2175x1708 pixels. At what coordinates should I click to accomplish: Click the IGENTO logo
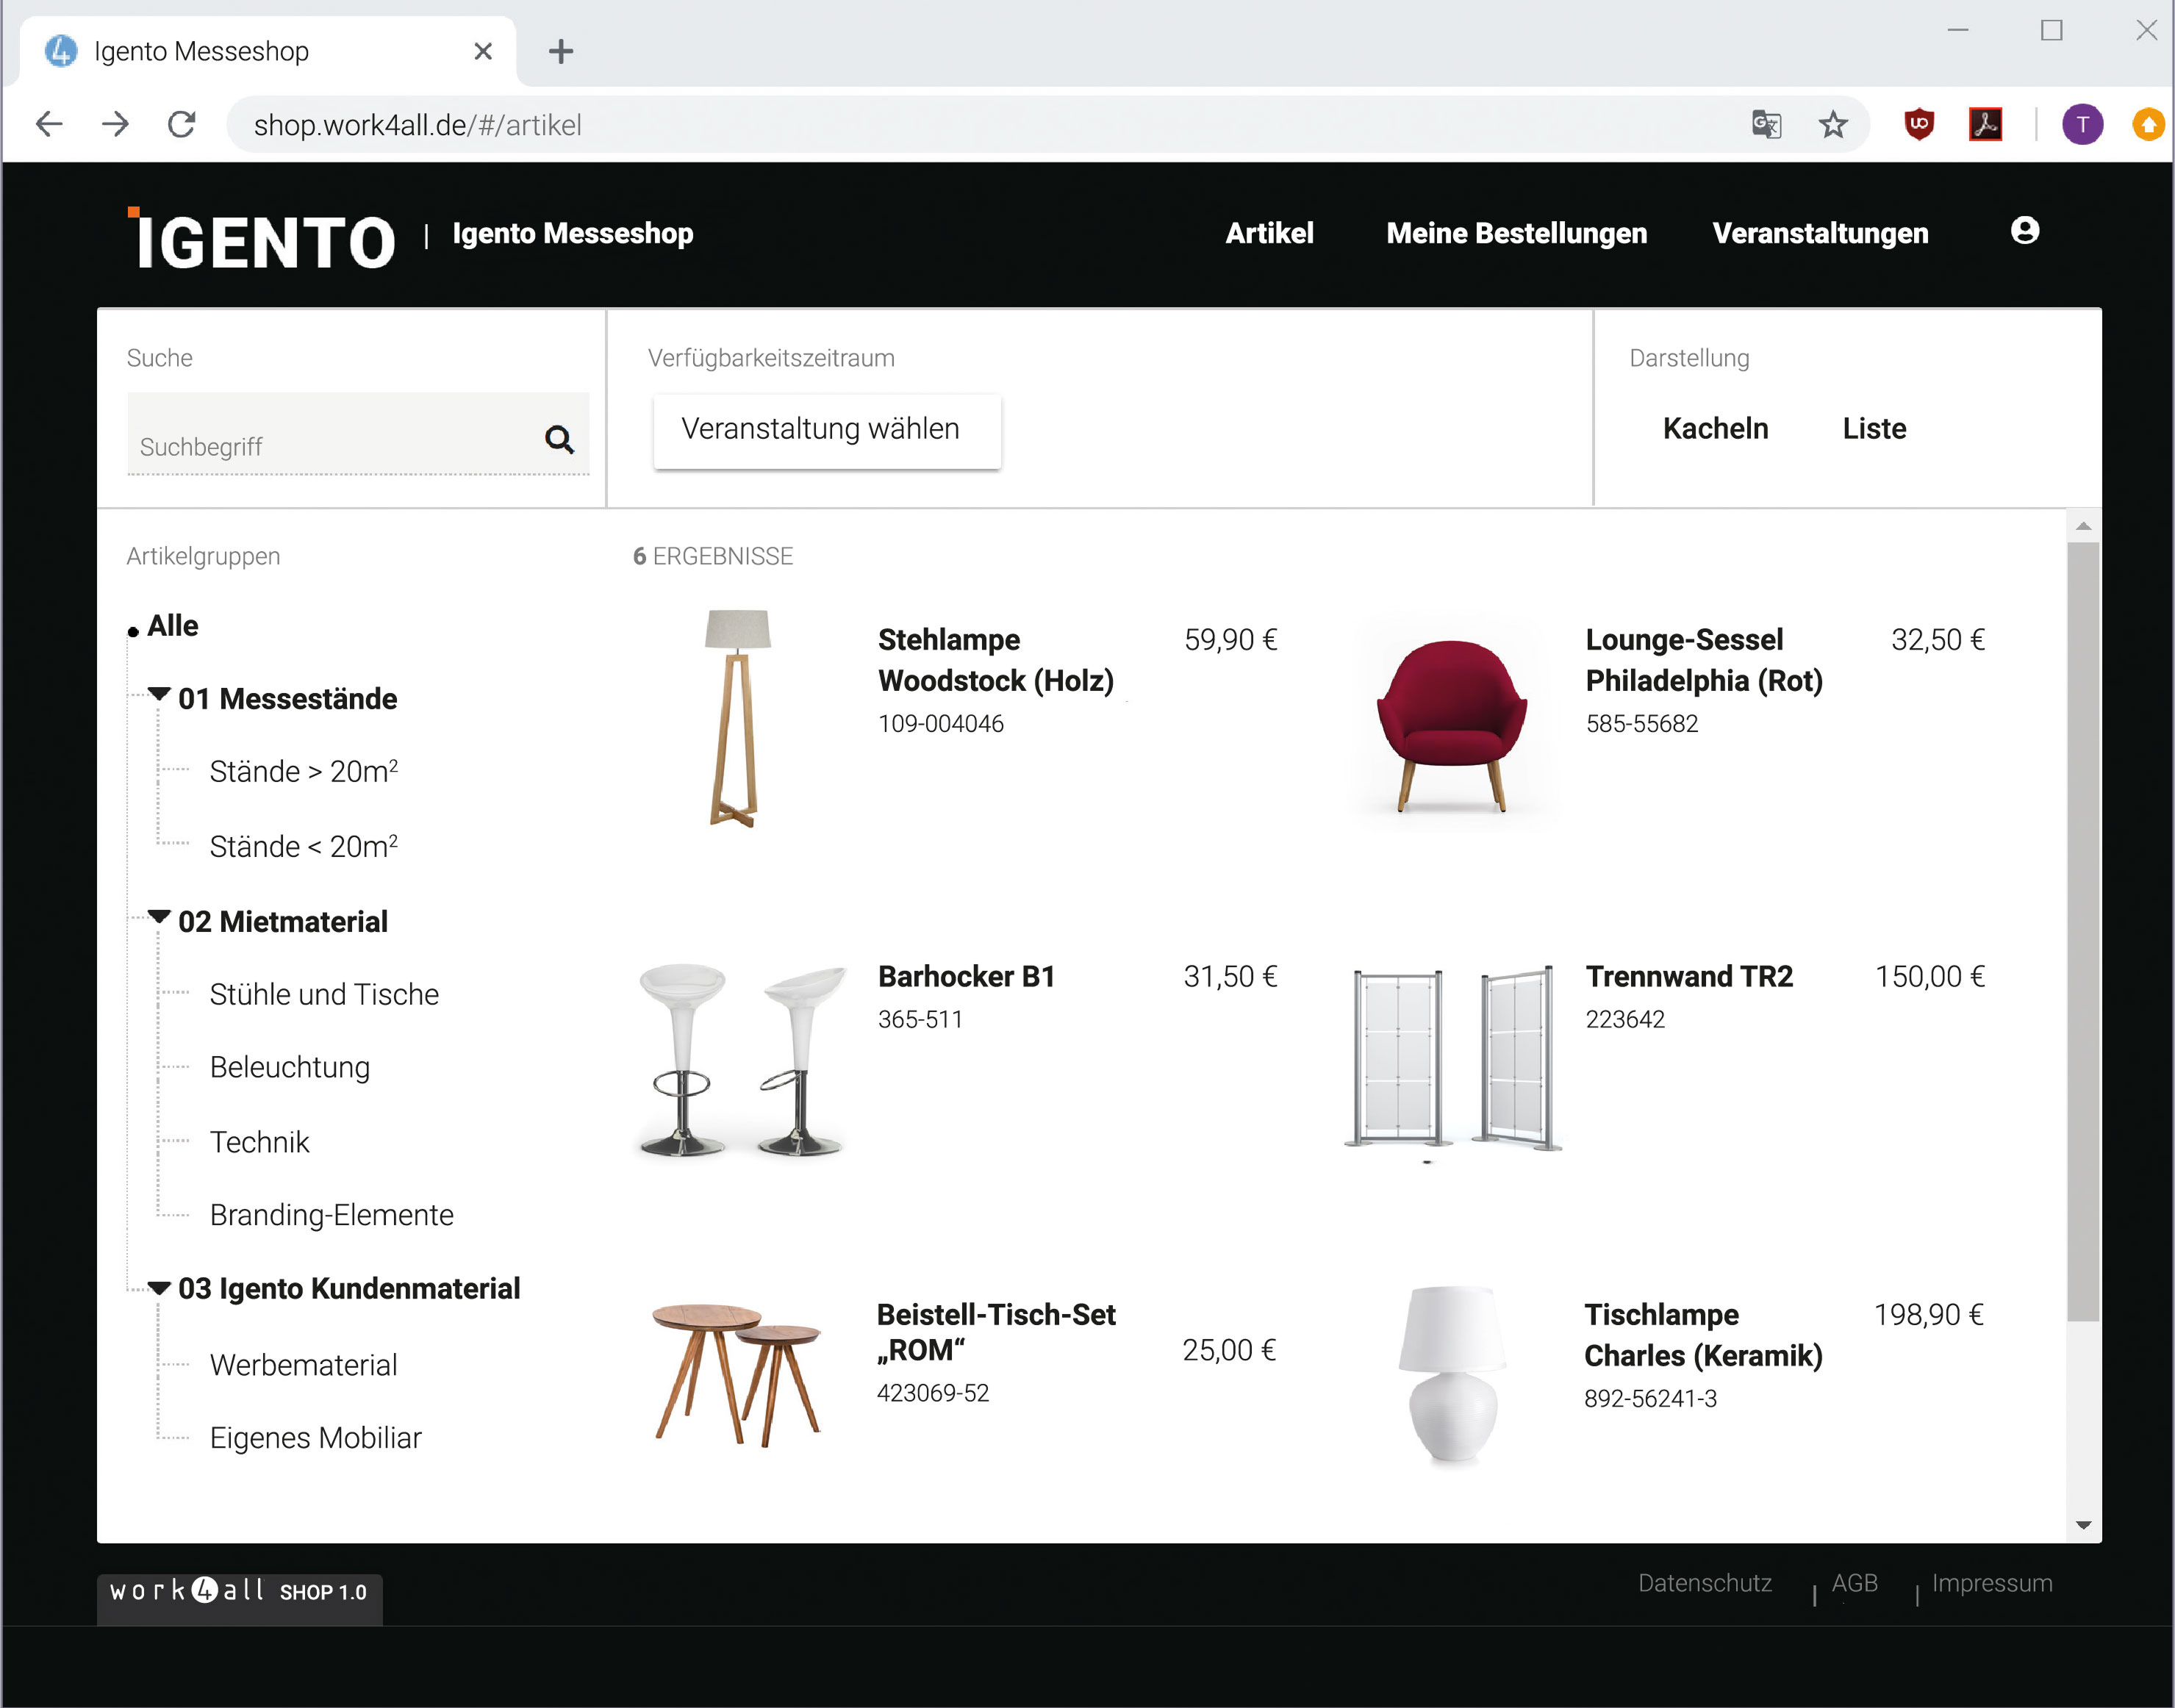tap(263, 240)
